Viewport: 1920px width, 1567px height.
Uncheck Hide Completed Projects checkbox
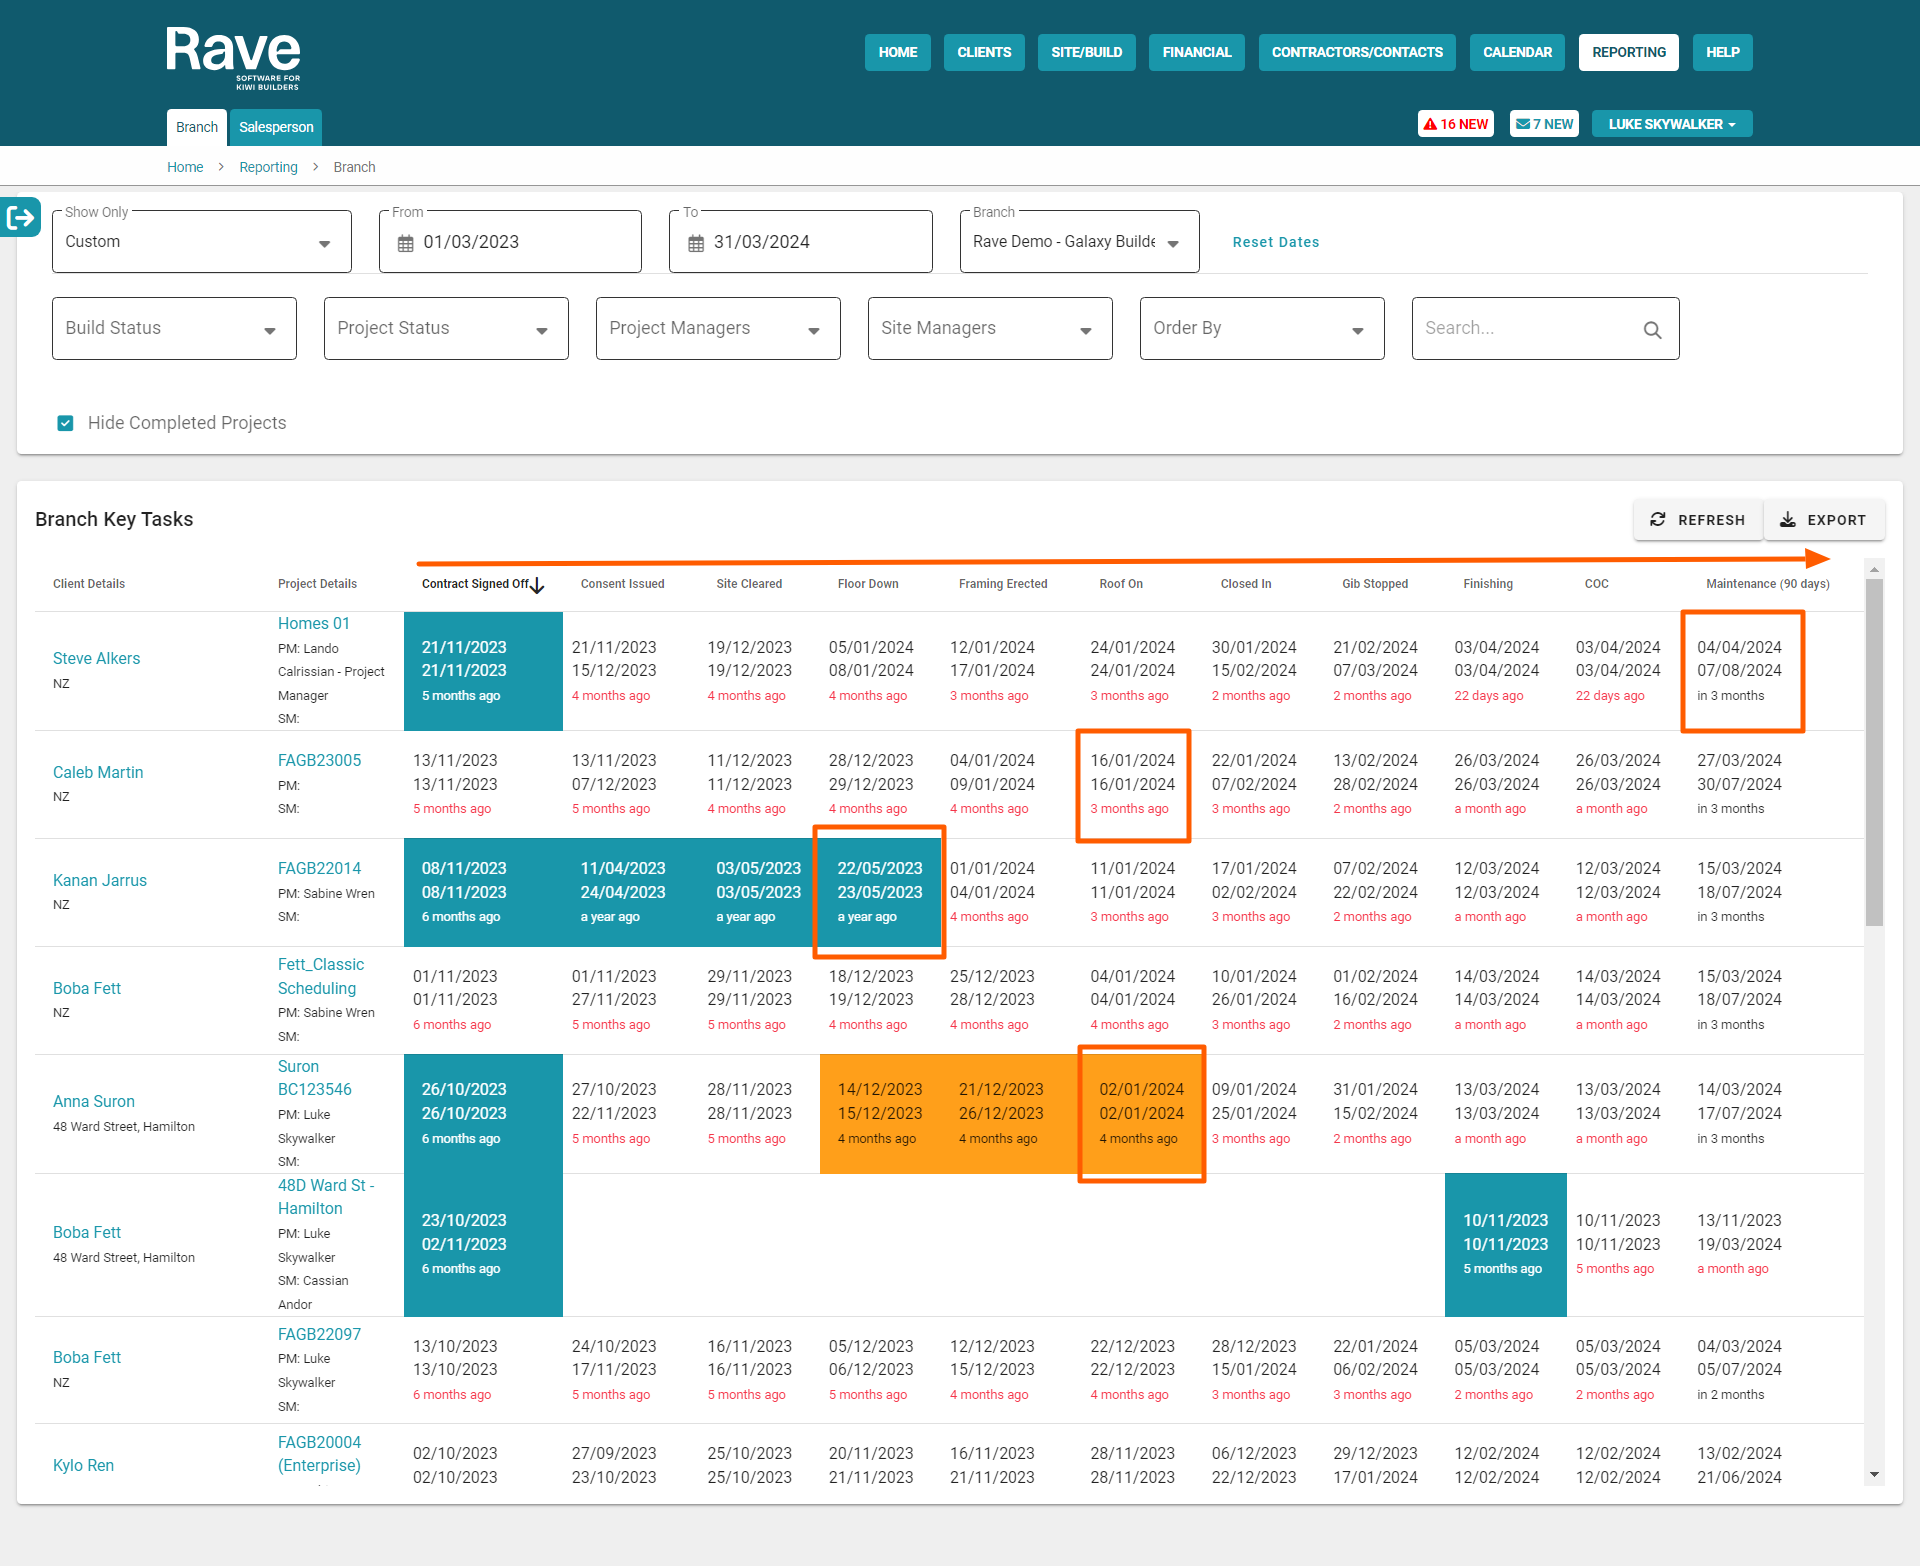click(66, 423)
